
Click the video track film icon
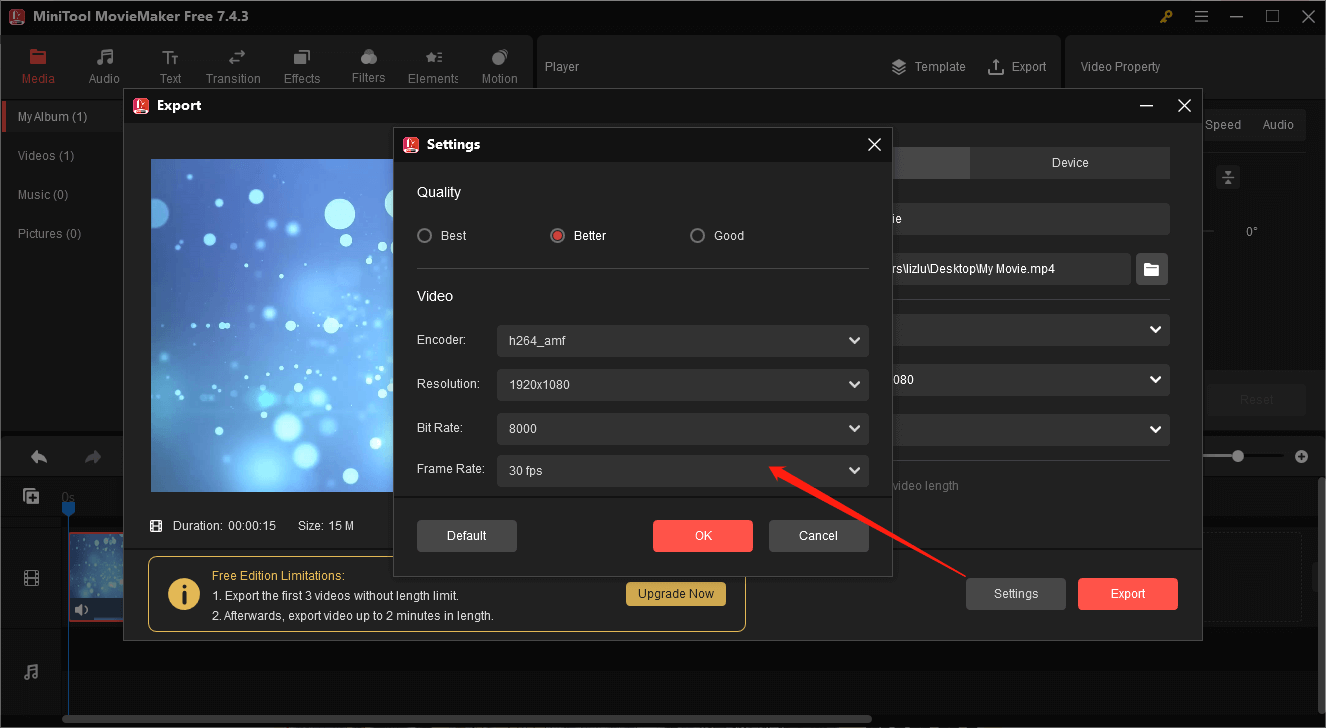coord(32,578)
